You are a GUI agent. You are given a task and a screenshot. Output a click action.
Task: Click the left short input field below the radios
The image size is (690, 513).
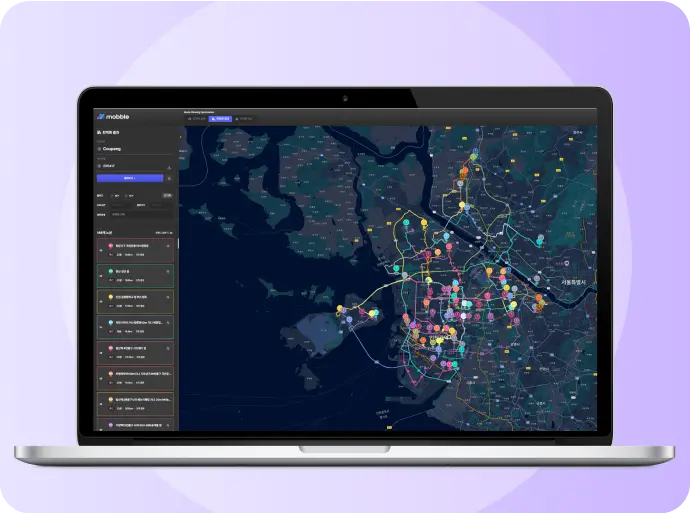121,205
